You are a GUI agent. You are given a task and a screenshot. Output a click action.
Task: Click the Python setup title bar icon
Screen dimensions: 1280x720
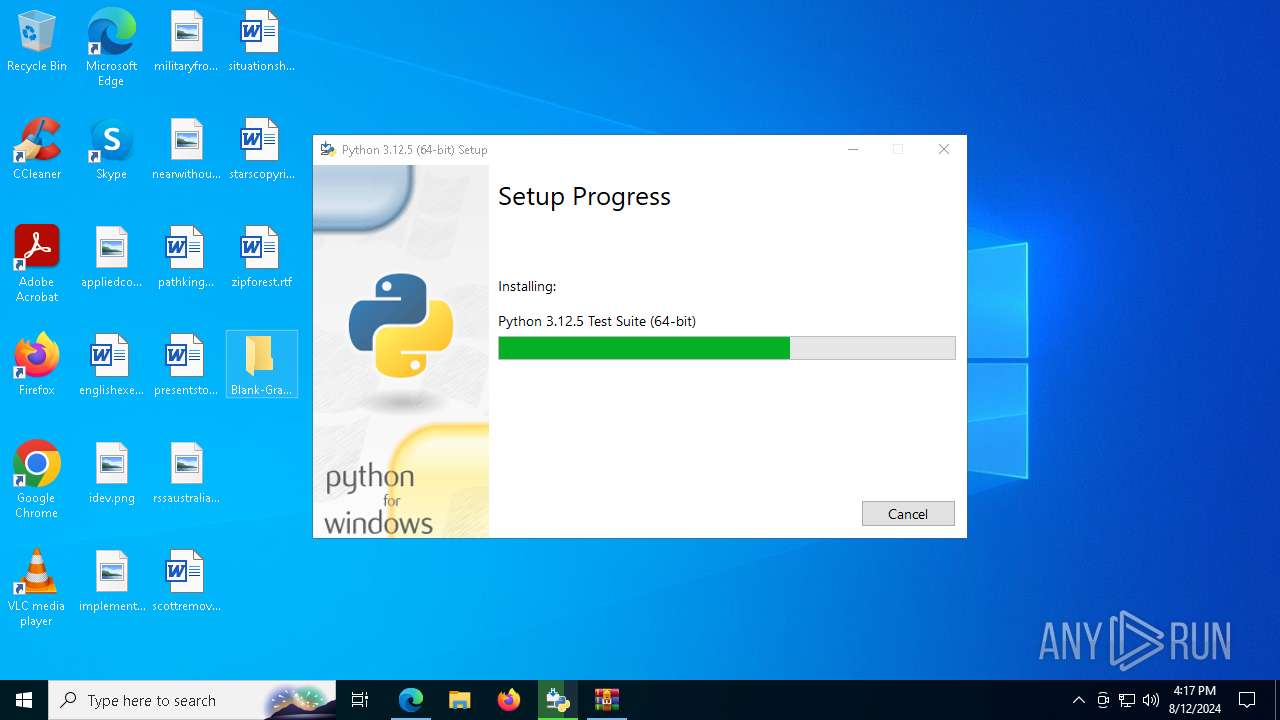click(x=327, y=149)
